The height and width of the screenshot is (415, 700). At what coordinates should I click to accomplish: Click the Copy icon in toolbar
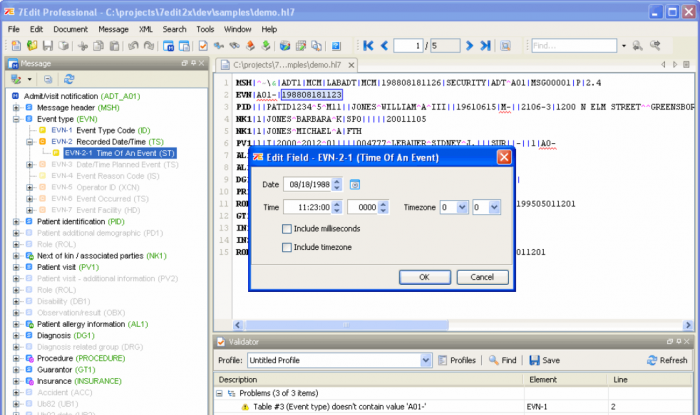98,46
